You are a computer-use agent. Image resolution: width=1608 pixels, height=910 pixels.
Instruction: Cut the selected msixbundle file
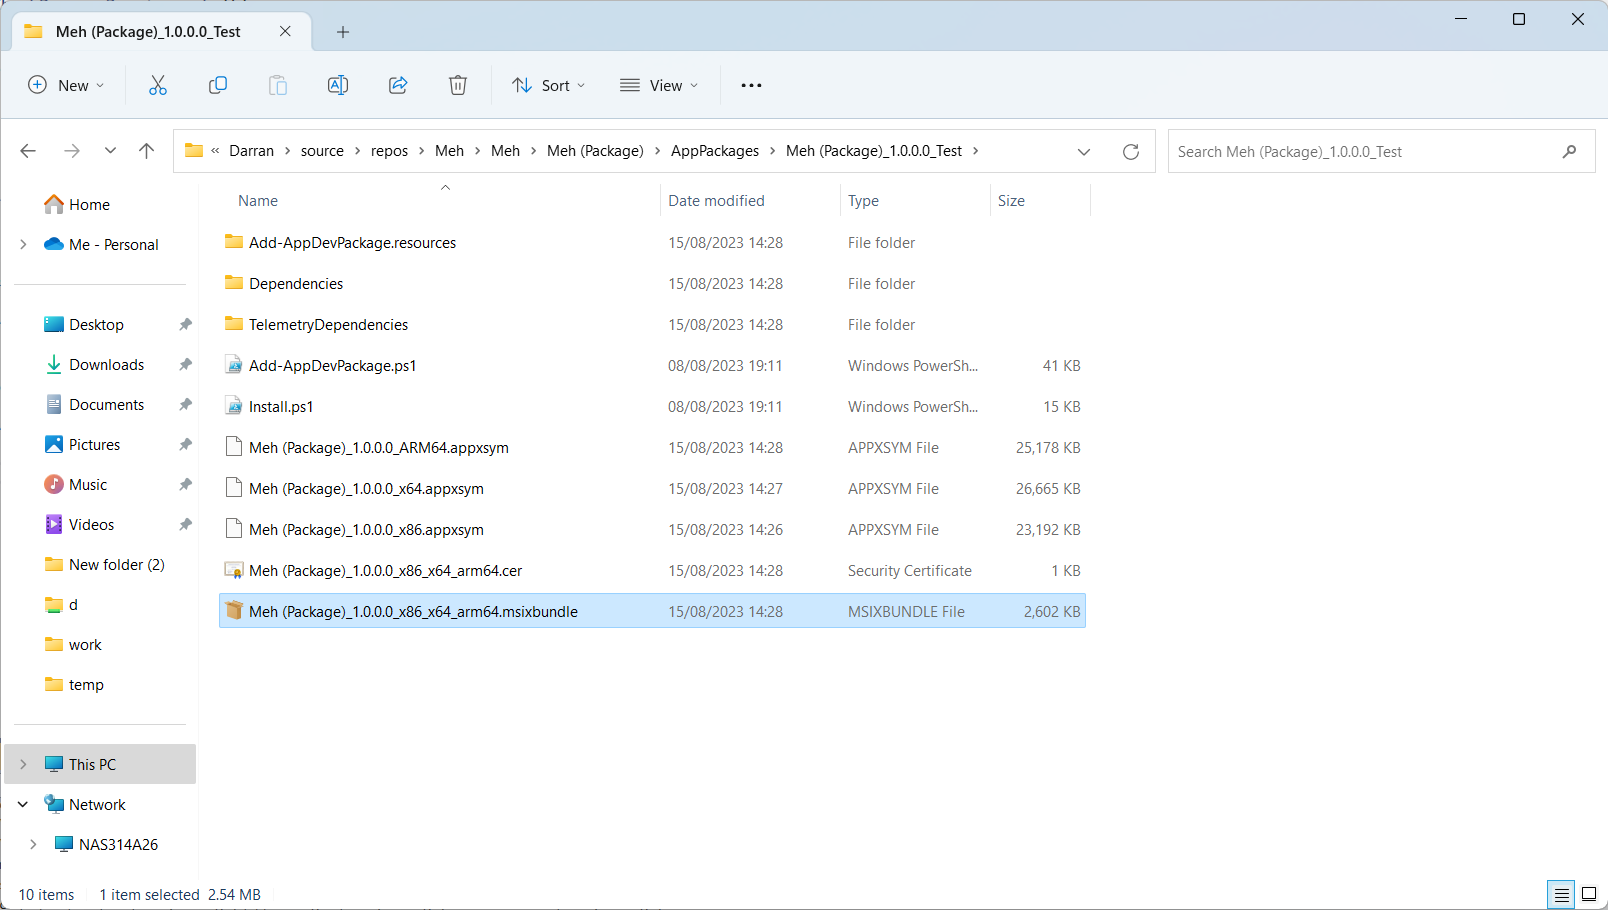click(158, 85)
